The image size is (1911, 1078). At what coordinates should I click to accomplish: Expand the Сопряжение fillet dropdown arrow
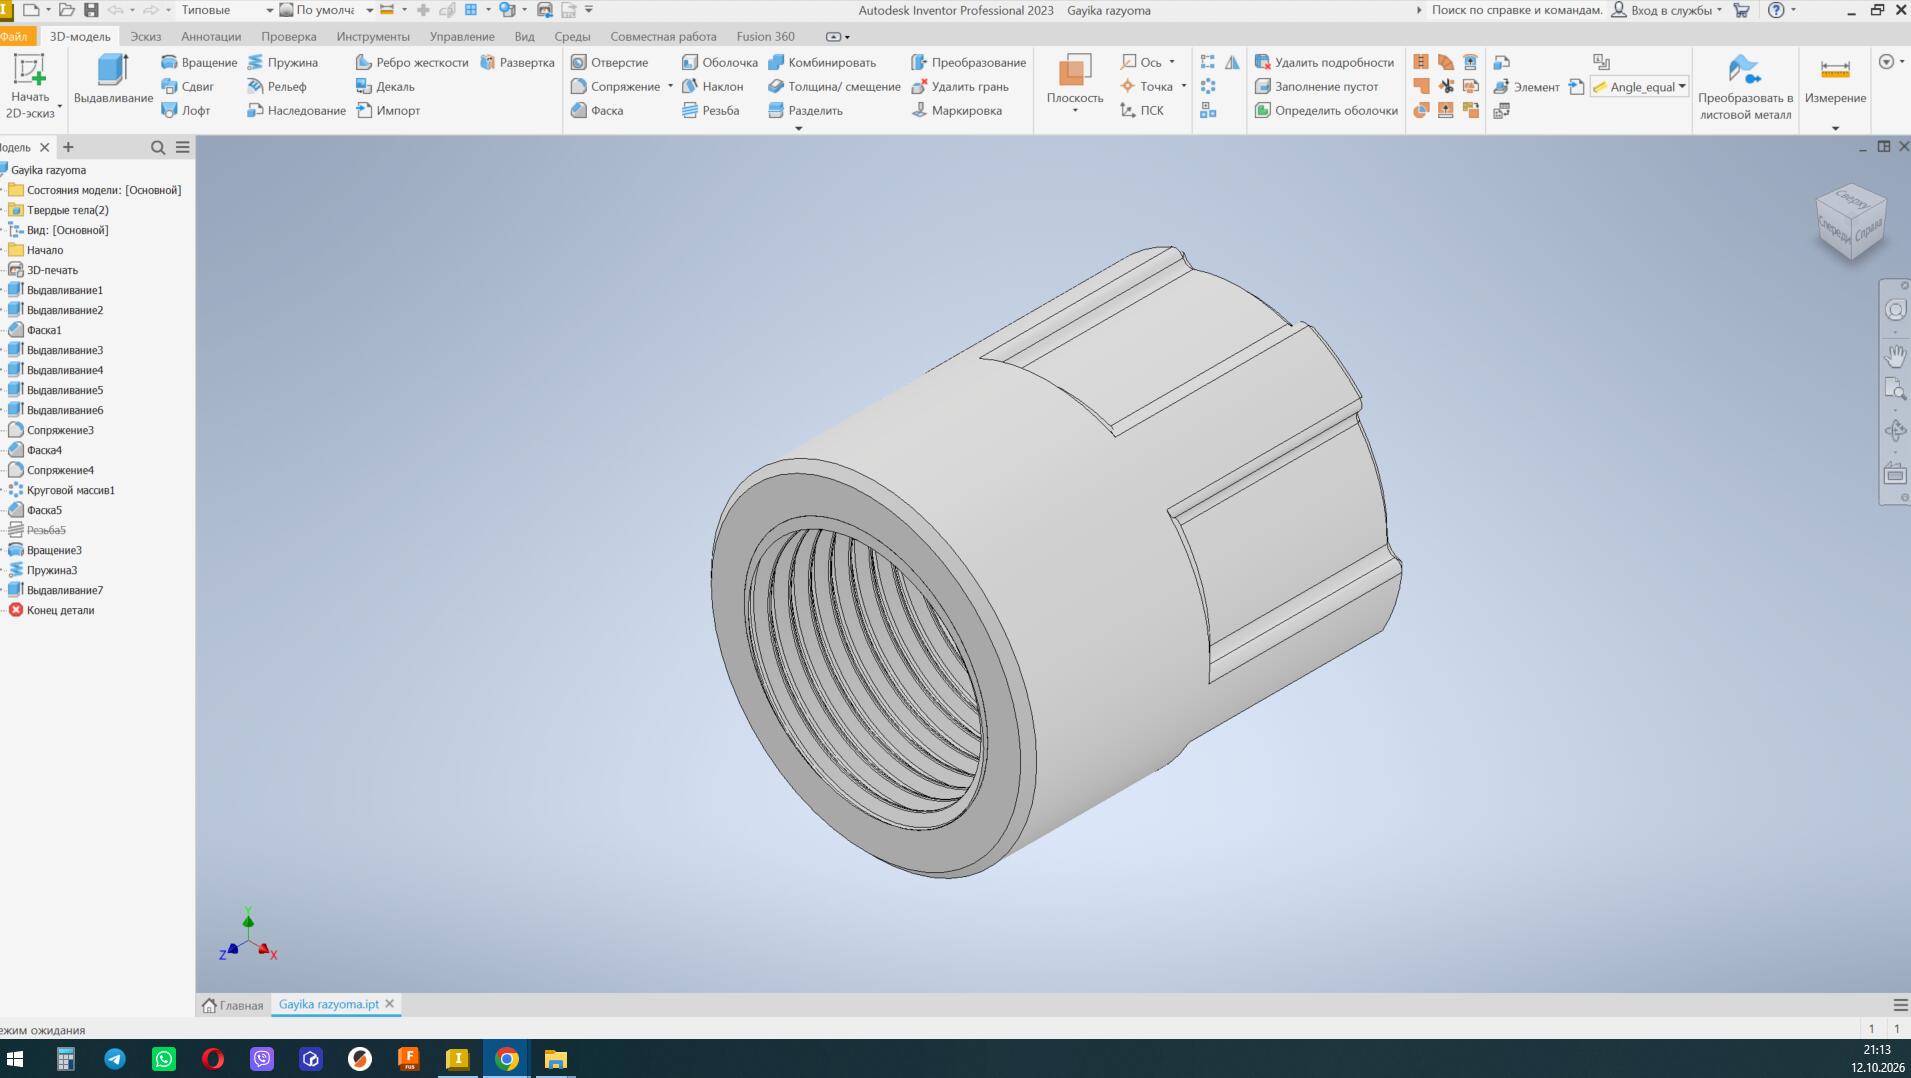tap(670, 86)
